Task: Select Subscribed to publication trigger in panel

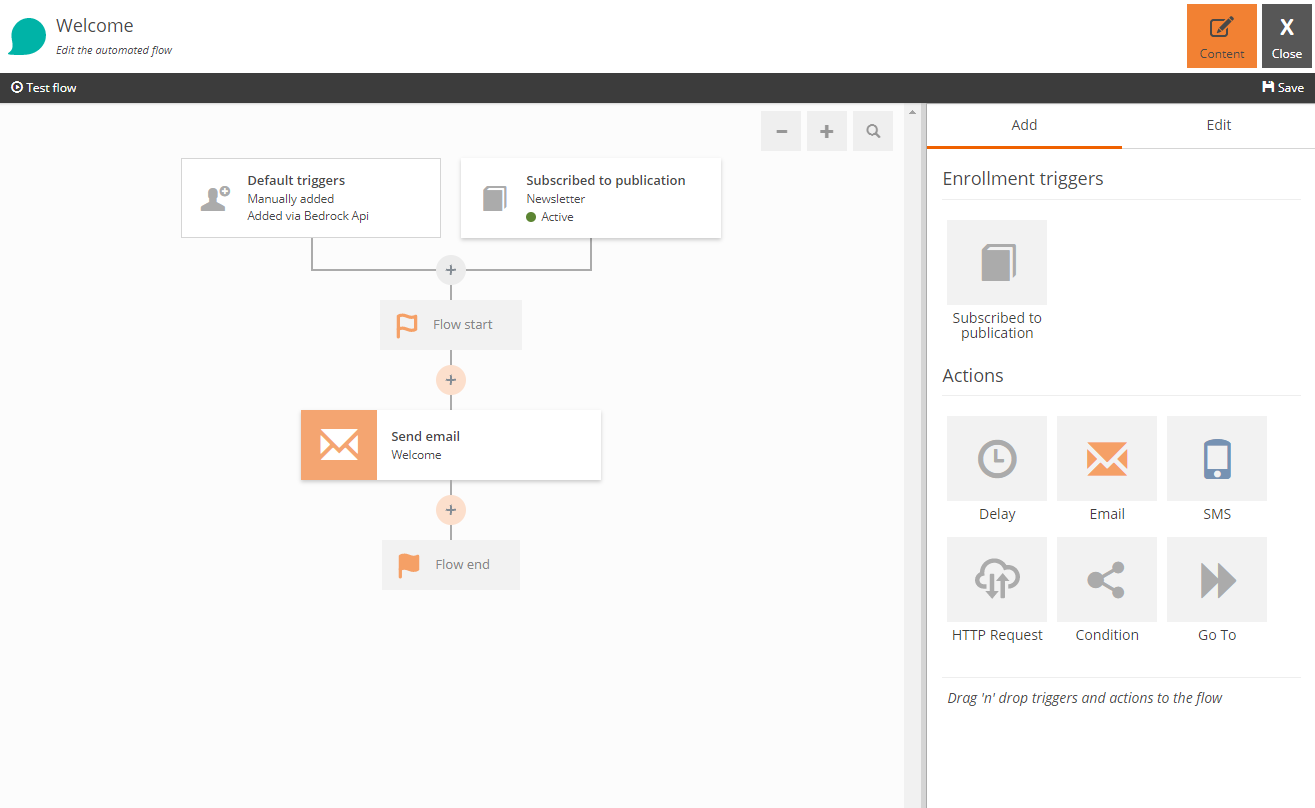Action: pos(996,263)
